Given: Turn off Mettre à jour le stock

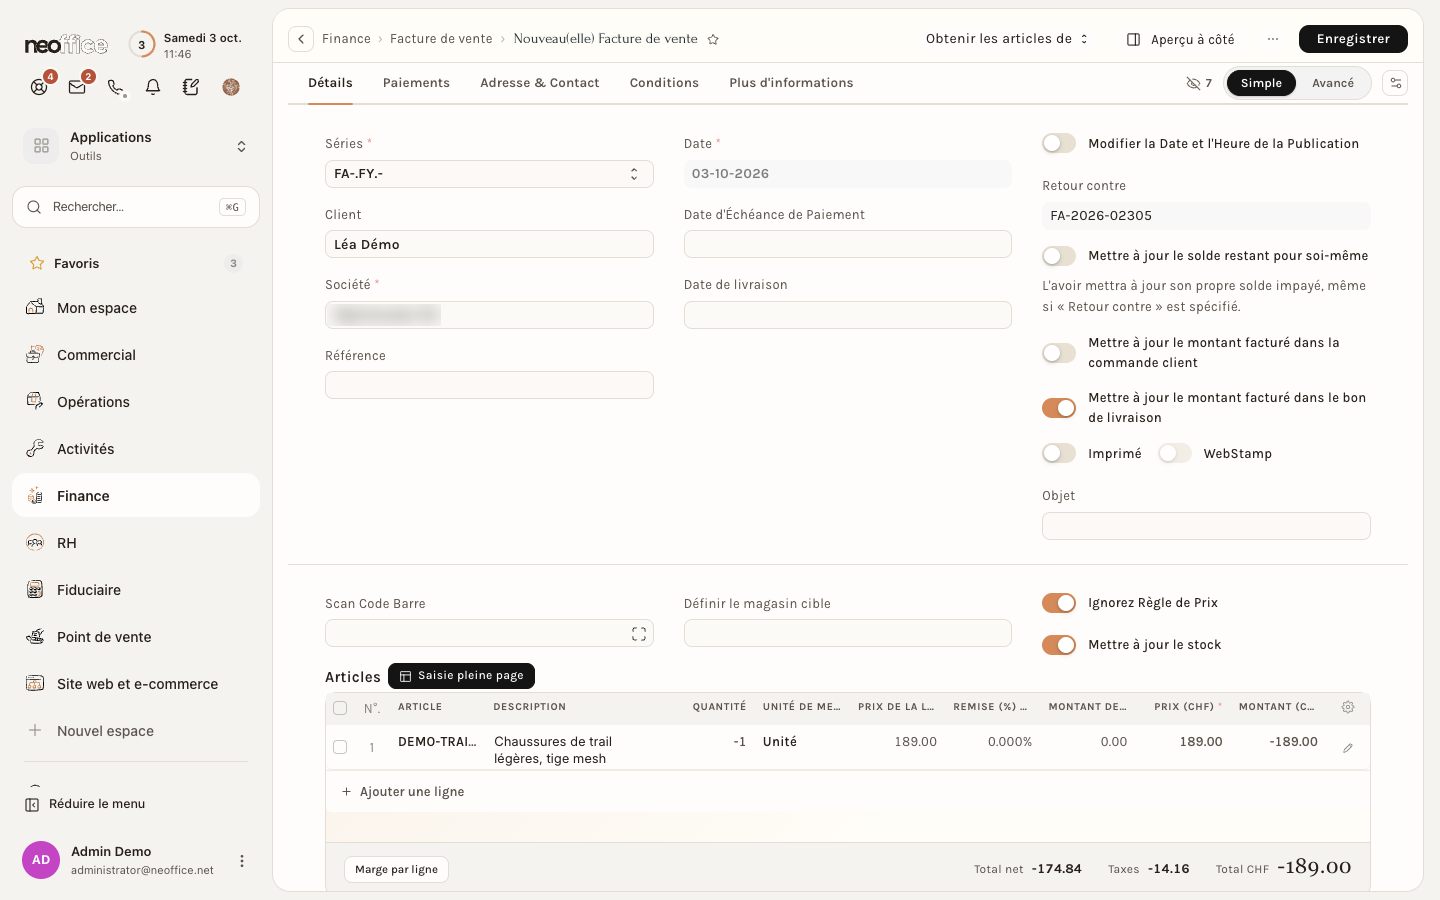Looking at the screenshot, I should (x=1059, y=645).
